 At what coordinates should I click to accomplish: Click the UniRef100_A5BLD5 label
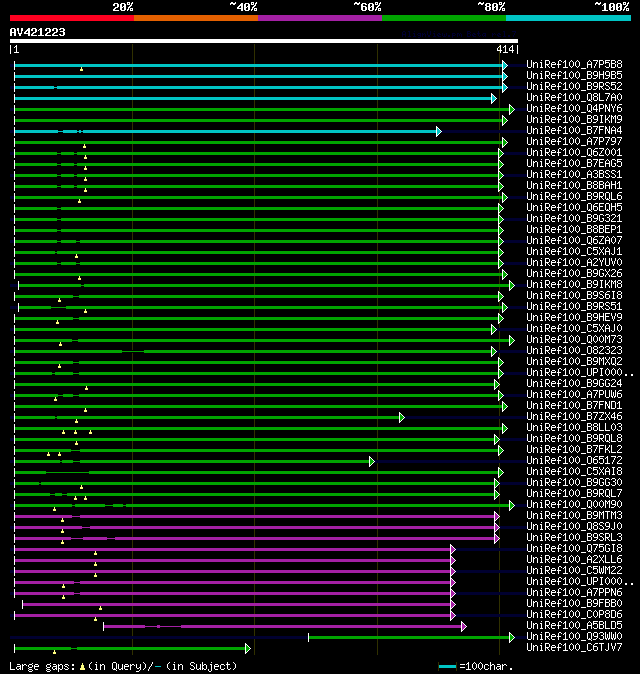(574, 626)
